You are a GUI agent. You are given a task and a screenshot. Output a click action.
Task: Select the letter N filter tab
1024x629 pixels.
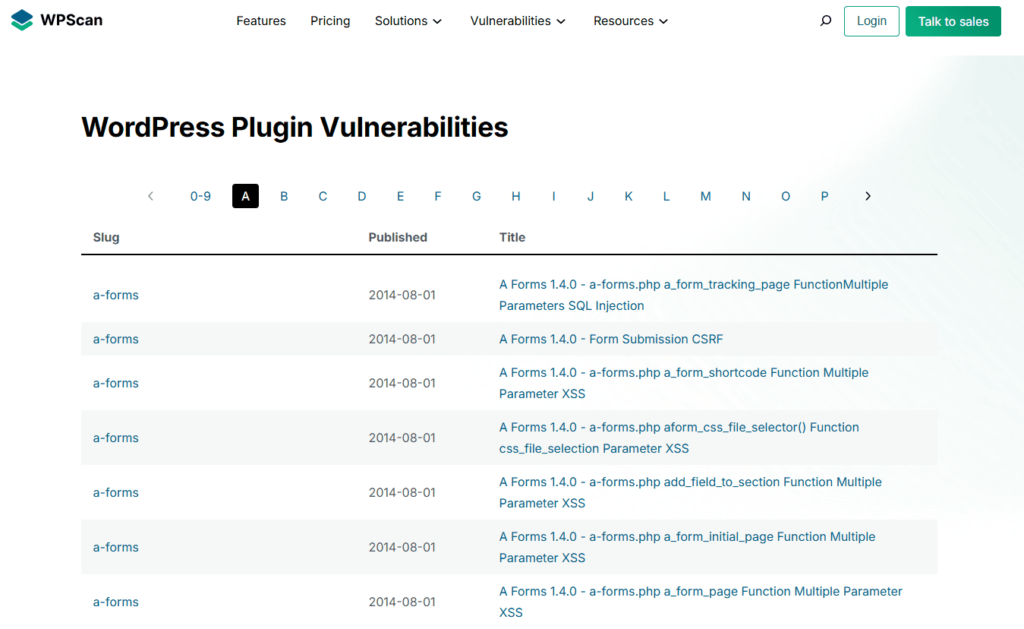746,196
